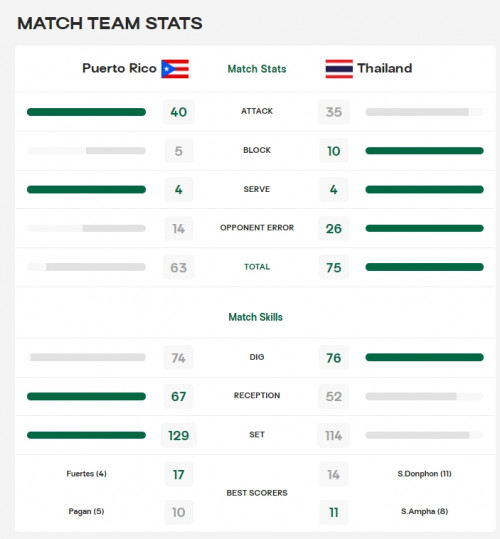Viewport: 500px width, 539px height.
Task: Select the Match Stats heading
Action: (x=257, y=69)
